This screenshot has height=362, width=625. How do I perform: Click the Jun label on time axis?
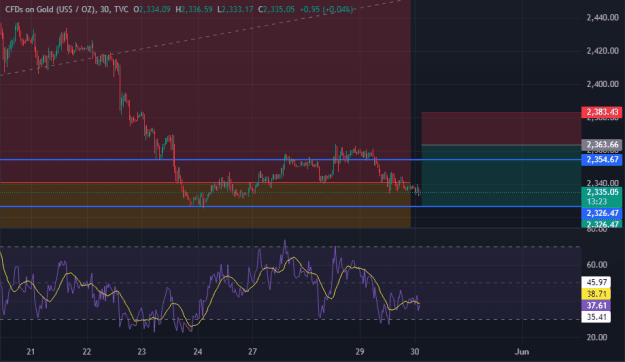coord(522,352)
